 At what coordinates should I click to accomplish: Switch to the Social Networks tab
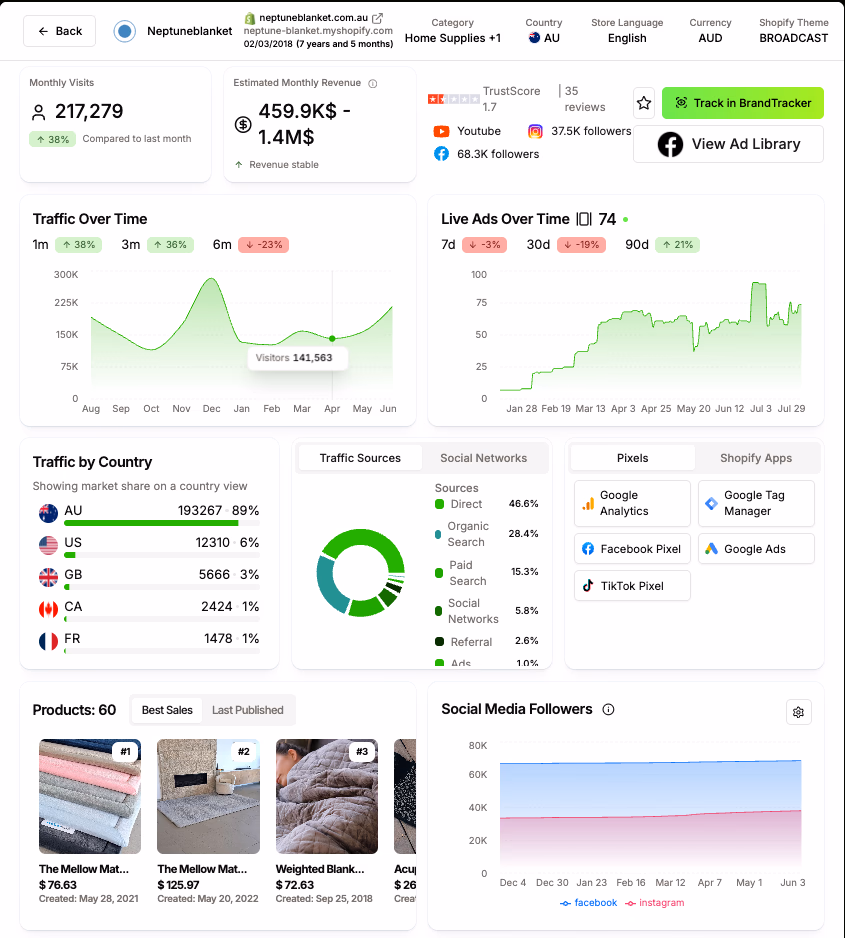coord(484,458)
